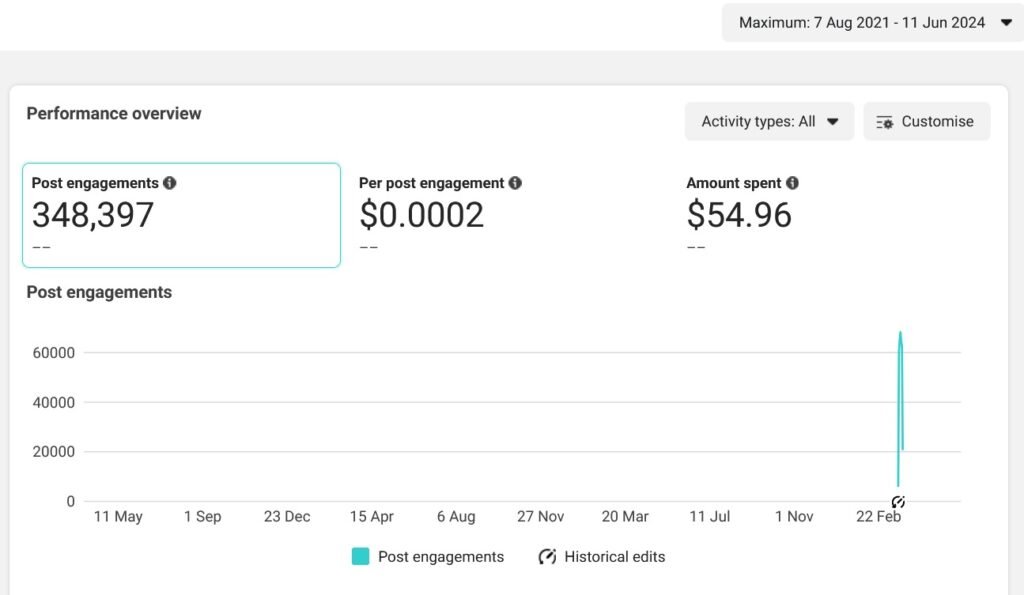Image resolution: width=1024 pixels, height=595 pixels.
Task: Click info icon beside Post engagements metric
Action: pos(170,183)
